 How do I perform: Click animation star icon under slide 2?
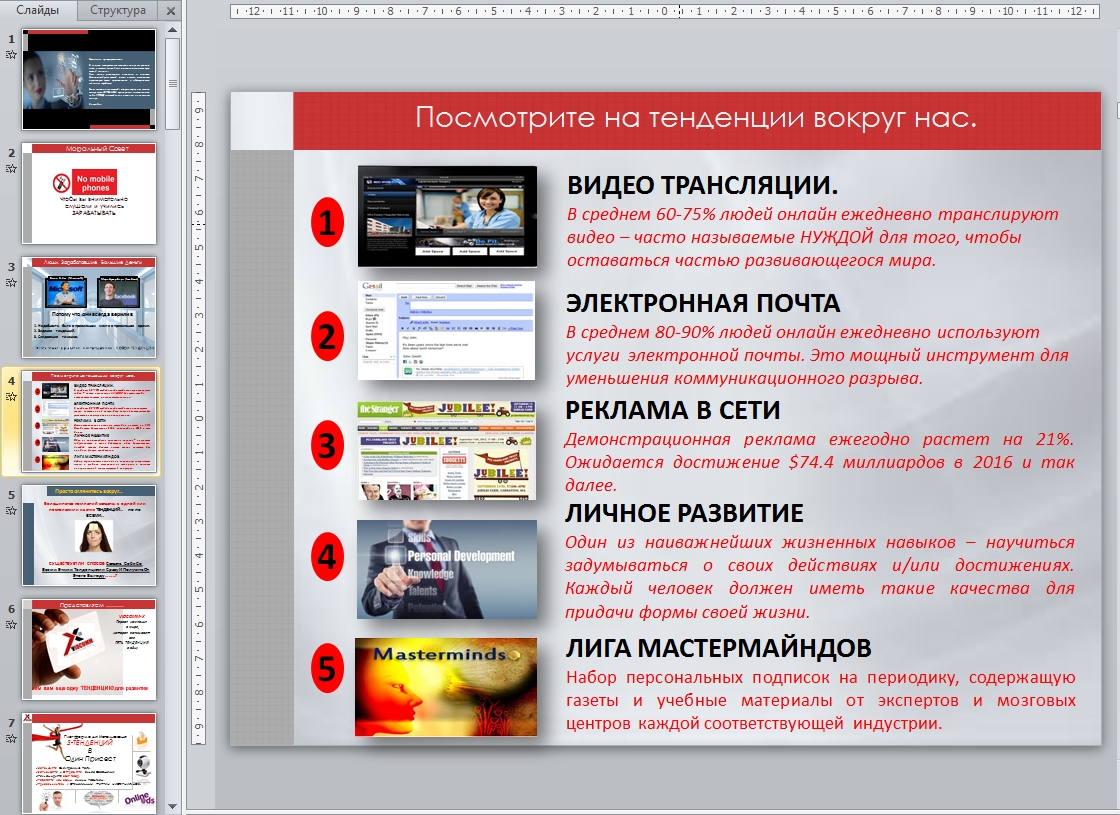(x=11, y=169)
